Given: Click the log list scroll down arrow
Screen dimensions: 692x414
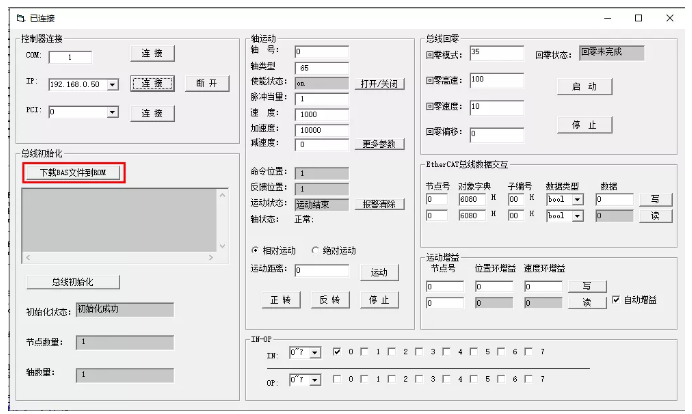Looking at the screenshot, I should coord(222,246).
